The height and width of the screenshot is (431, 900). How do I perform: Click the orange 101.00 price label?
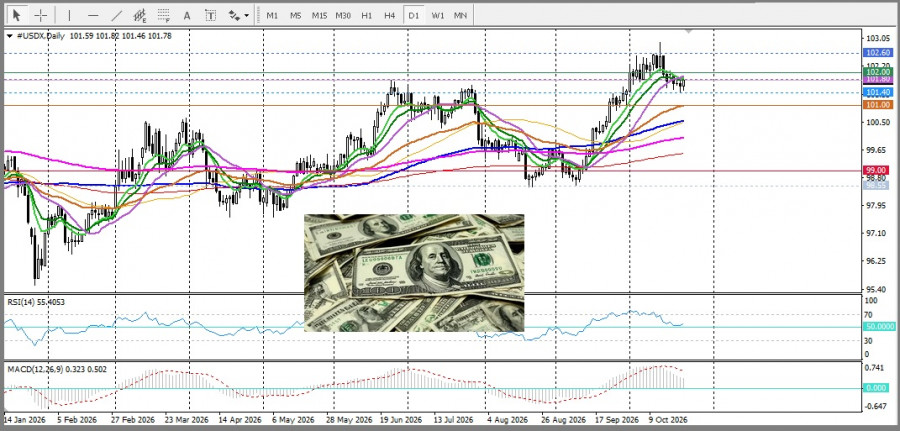[878, 105]
